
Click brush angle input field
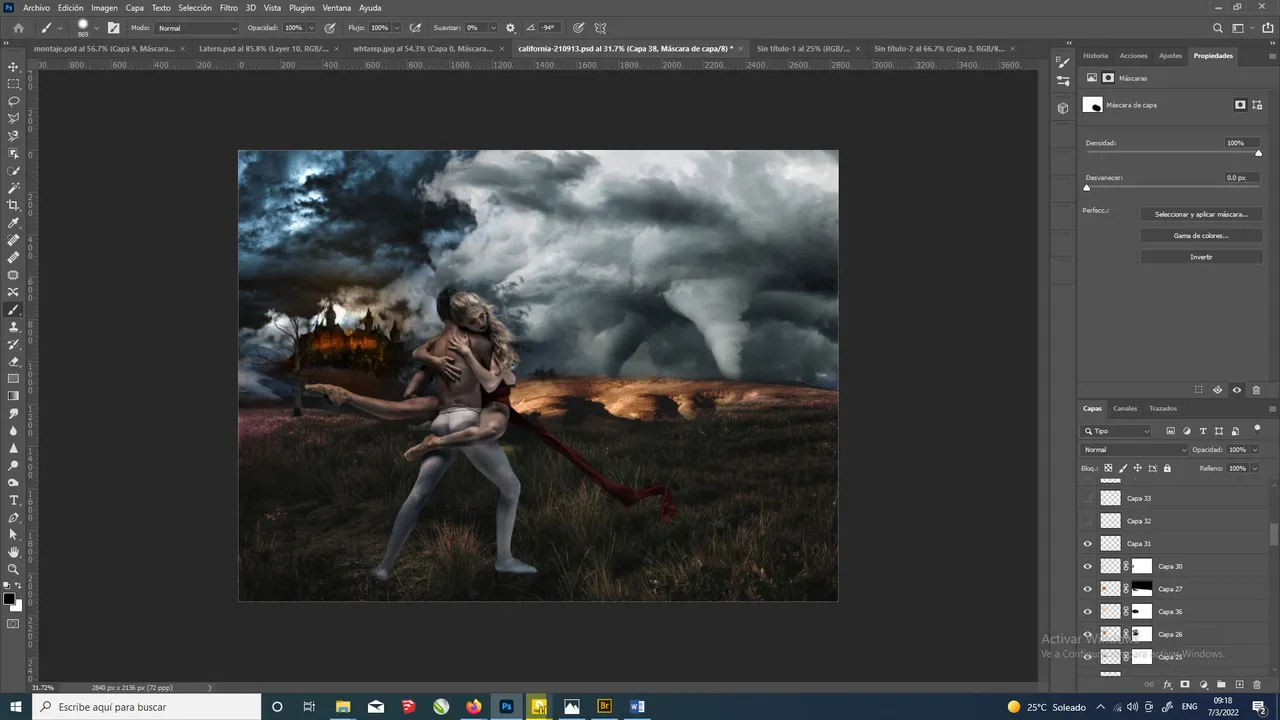pyautogui.click(x=548, y=28)
